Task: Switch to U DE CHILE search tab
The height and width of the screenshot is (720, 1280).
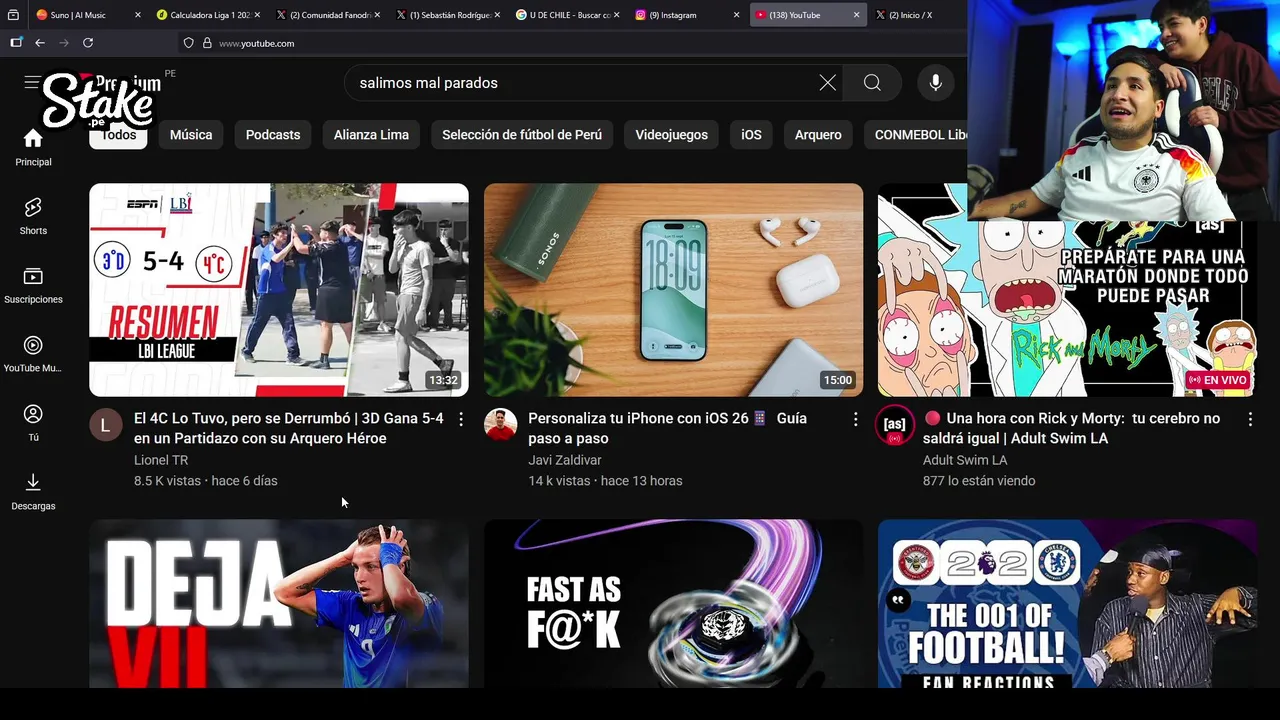Action: [568, 15]
